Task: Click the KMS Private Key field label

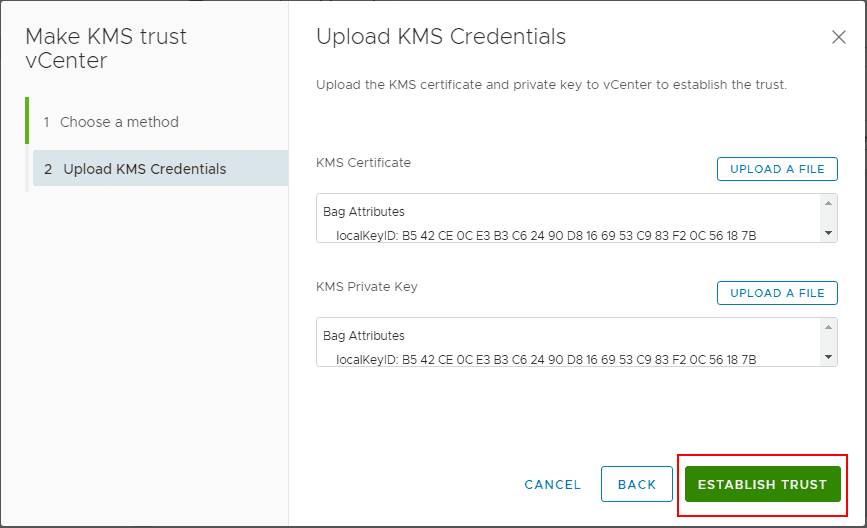Action: [367, 286]
